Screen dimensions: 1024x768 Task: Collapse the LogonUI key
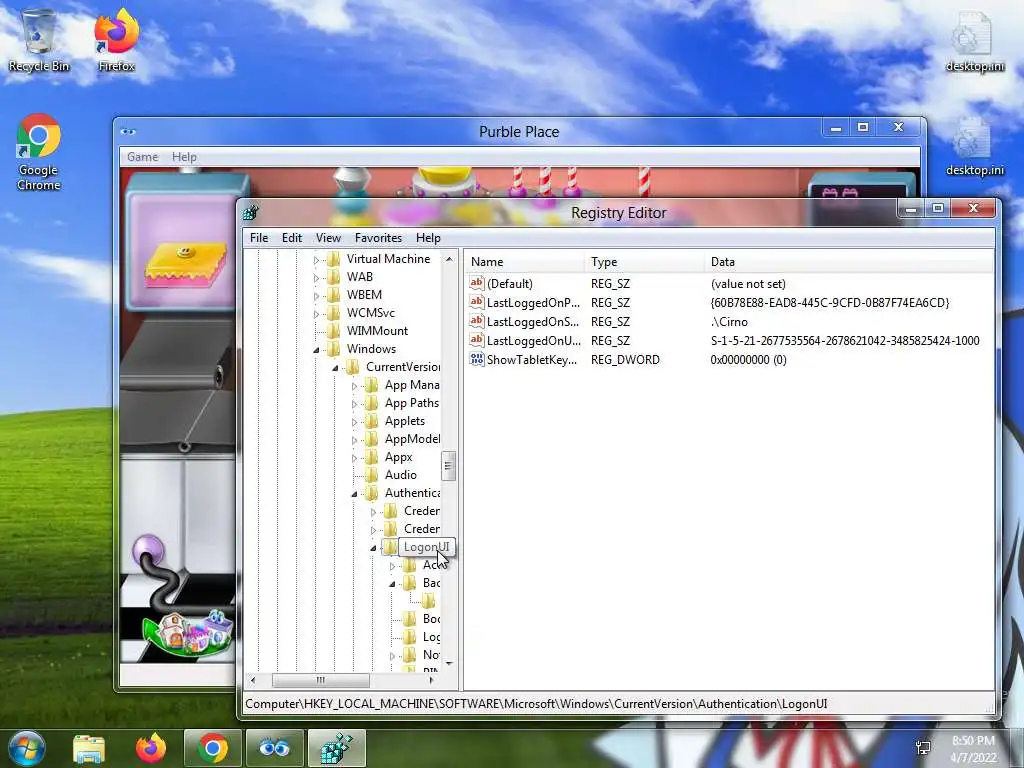pos(373,549)
